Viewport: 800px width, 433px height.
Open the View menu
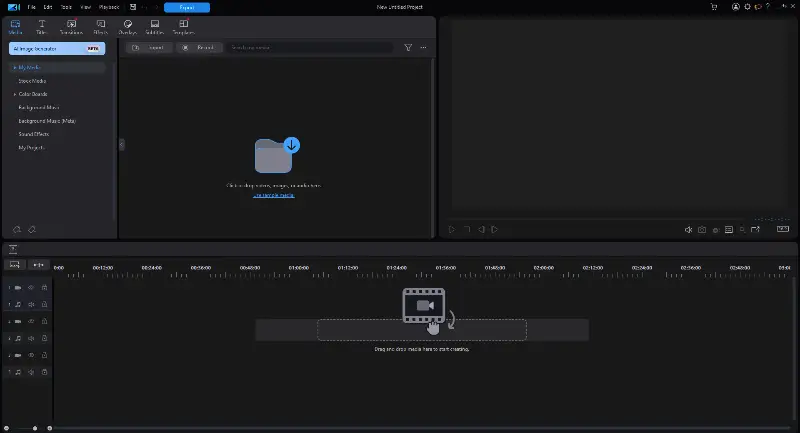click(x=85, y=7)
